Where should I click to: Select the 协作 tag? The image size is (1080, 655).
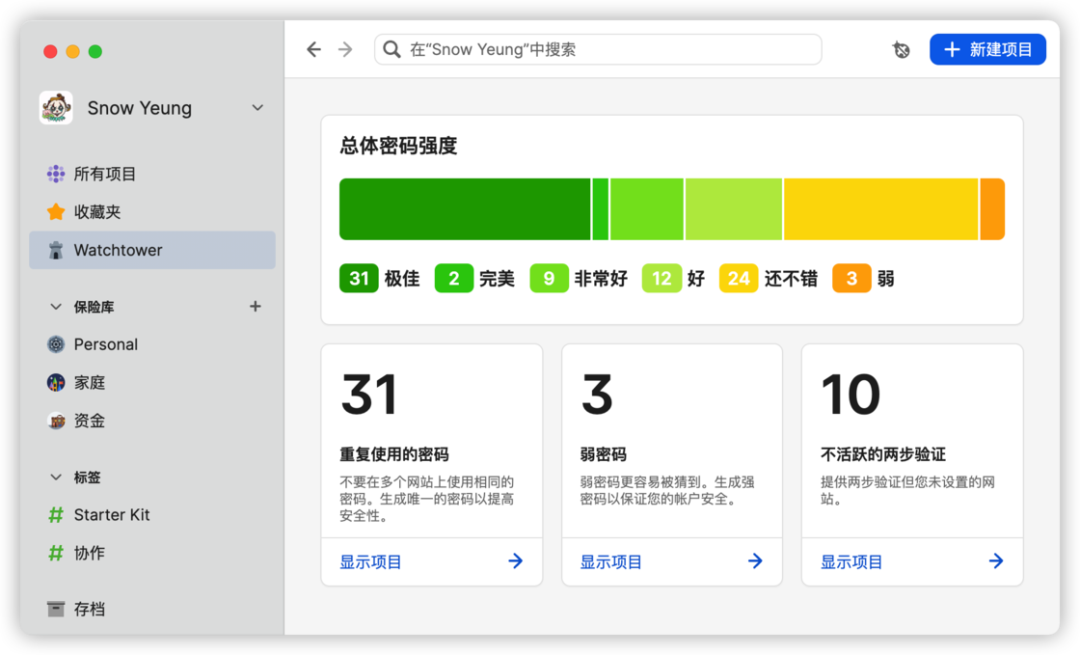click(x=89, y=553)
